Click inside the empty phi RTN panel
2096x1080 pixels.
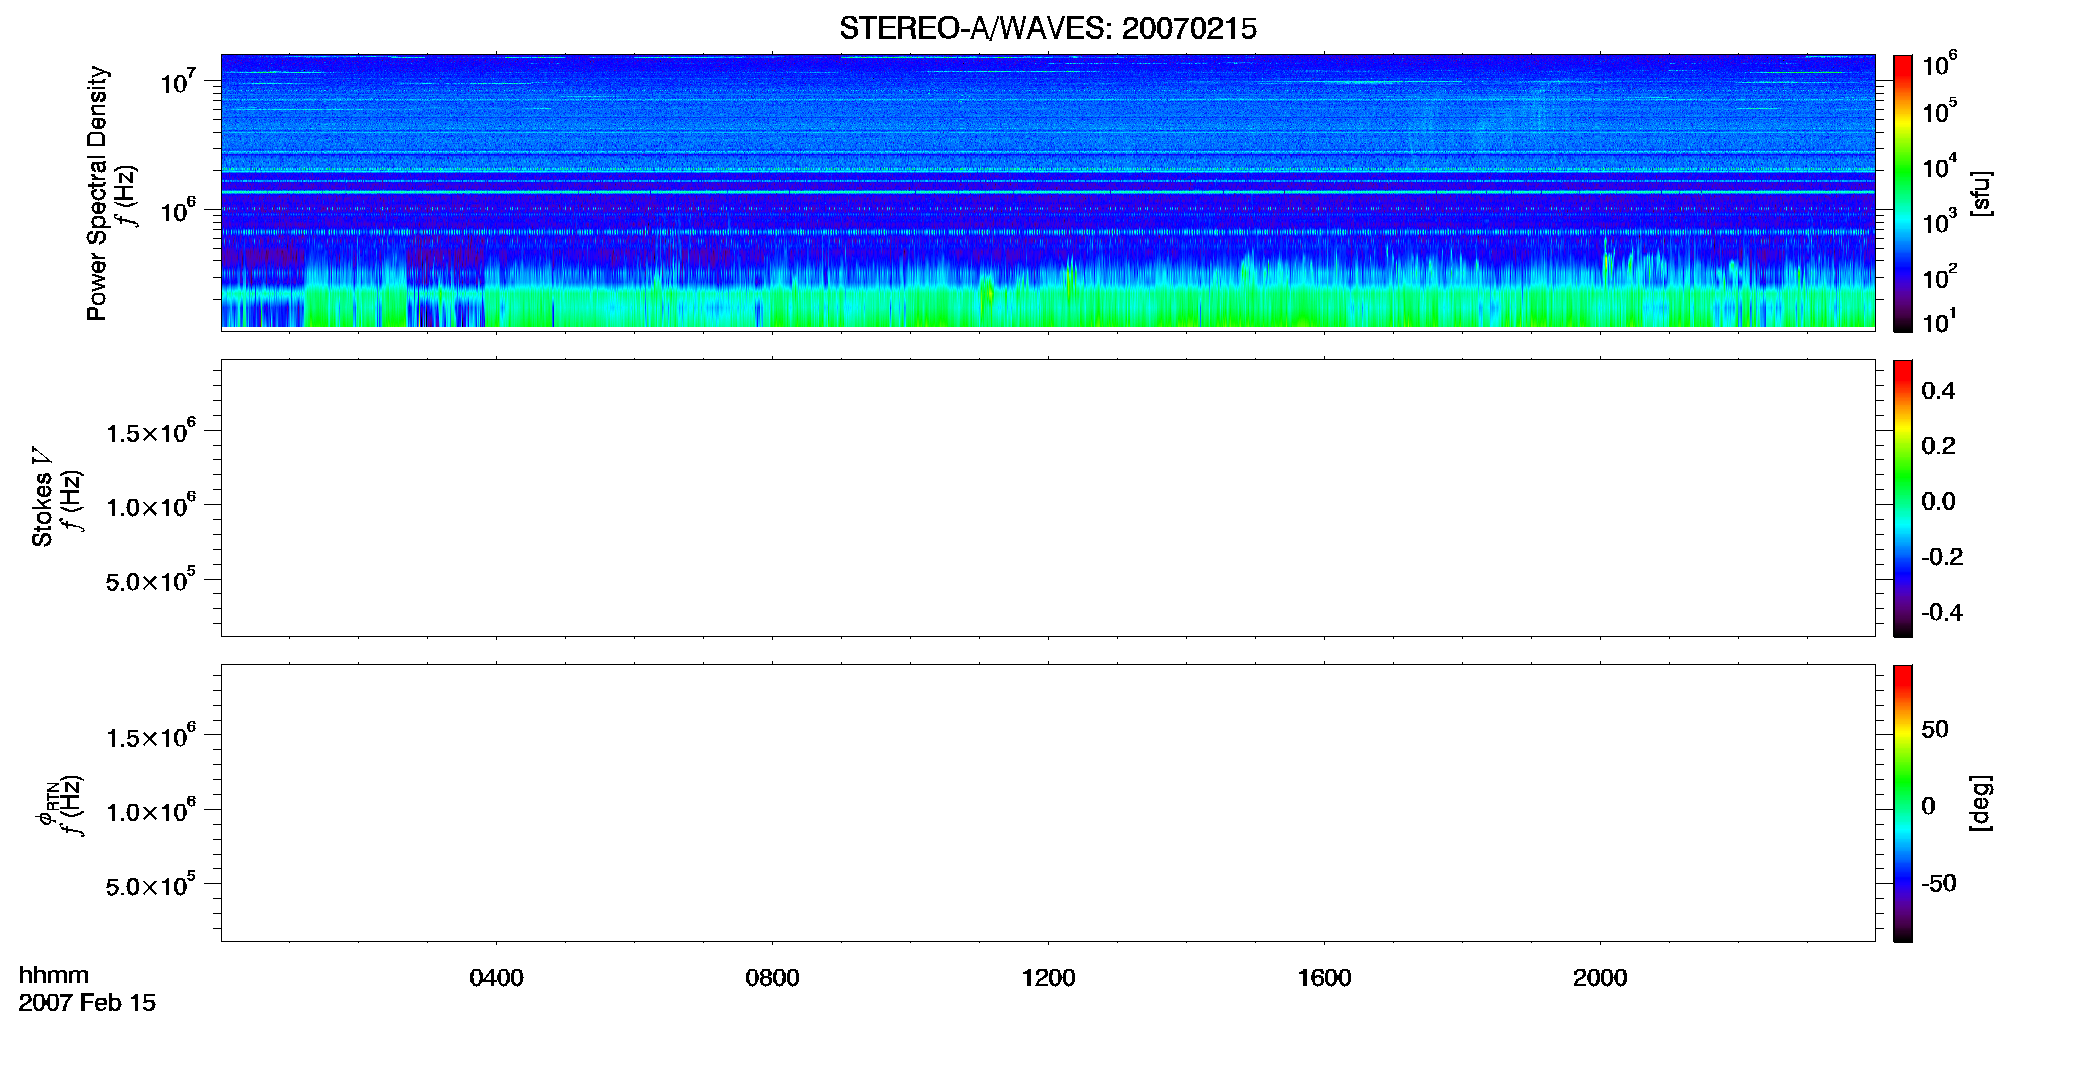(x=1048, y=803)
